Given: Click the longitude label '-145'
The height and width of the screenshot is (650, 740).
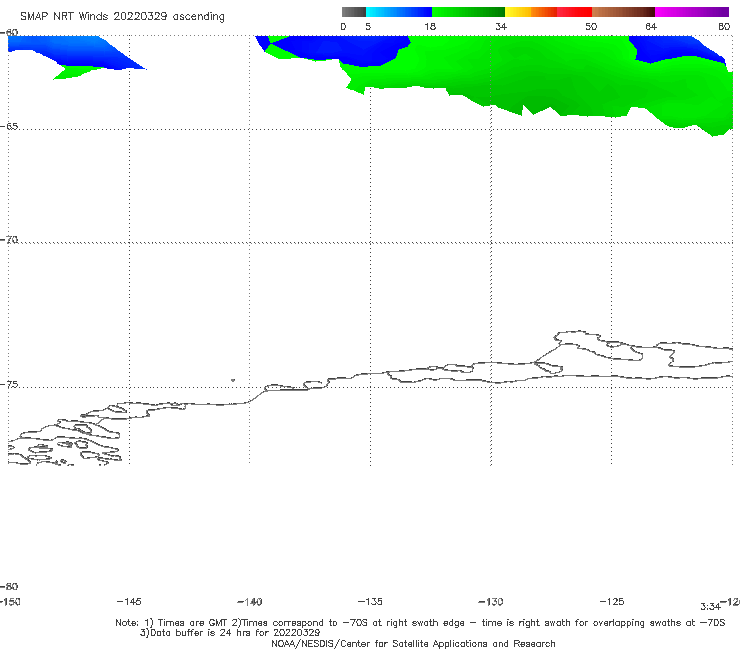Looking at the screenshot, I should click(129, 601).
